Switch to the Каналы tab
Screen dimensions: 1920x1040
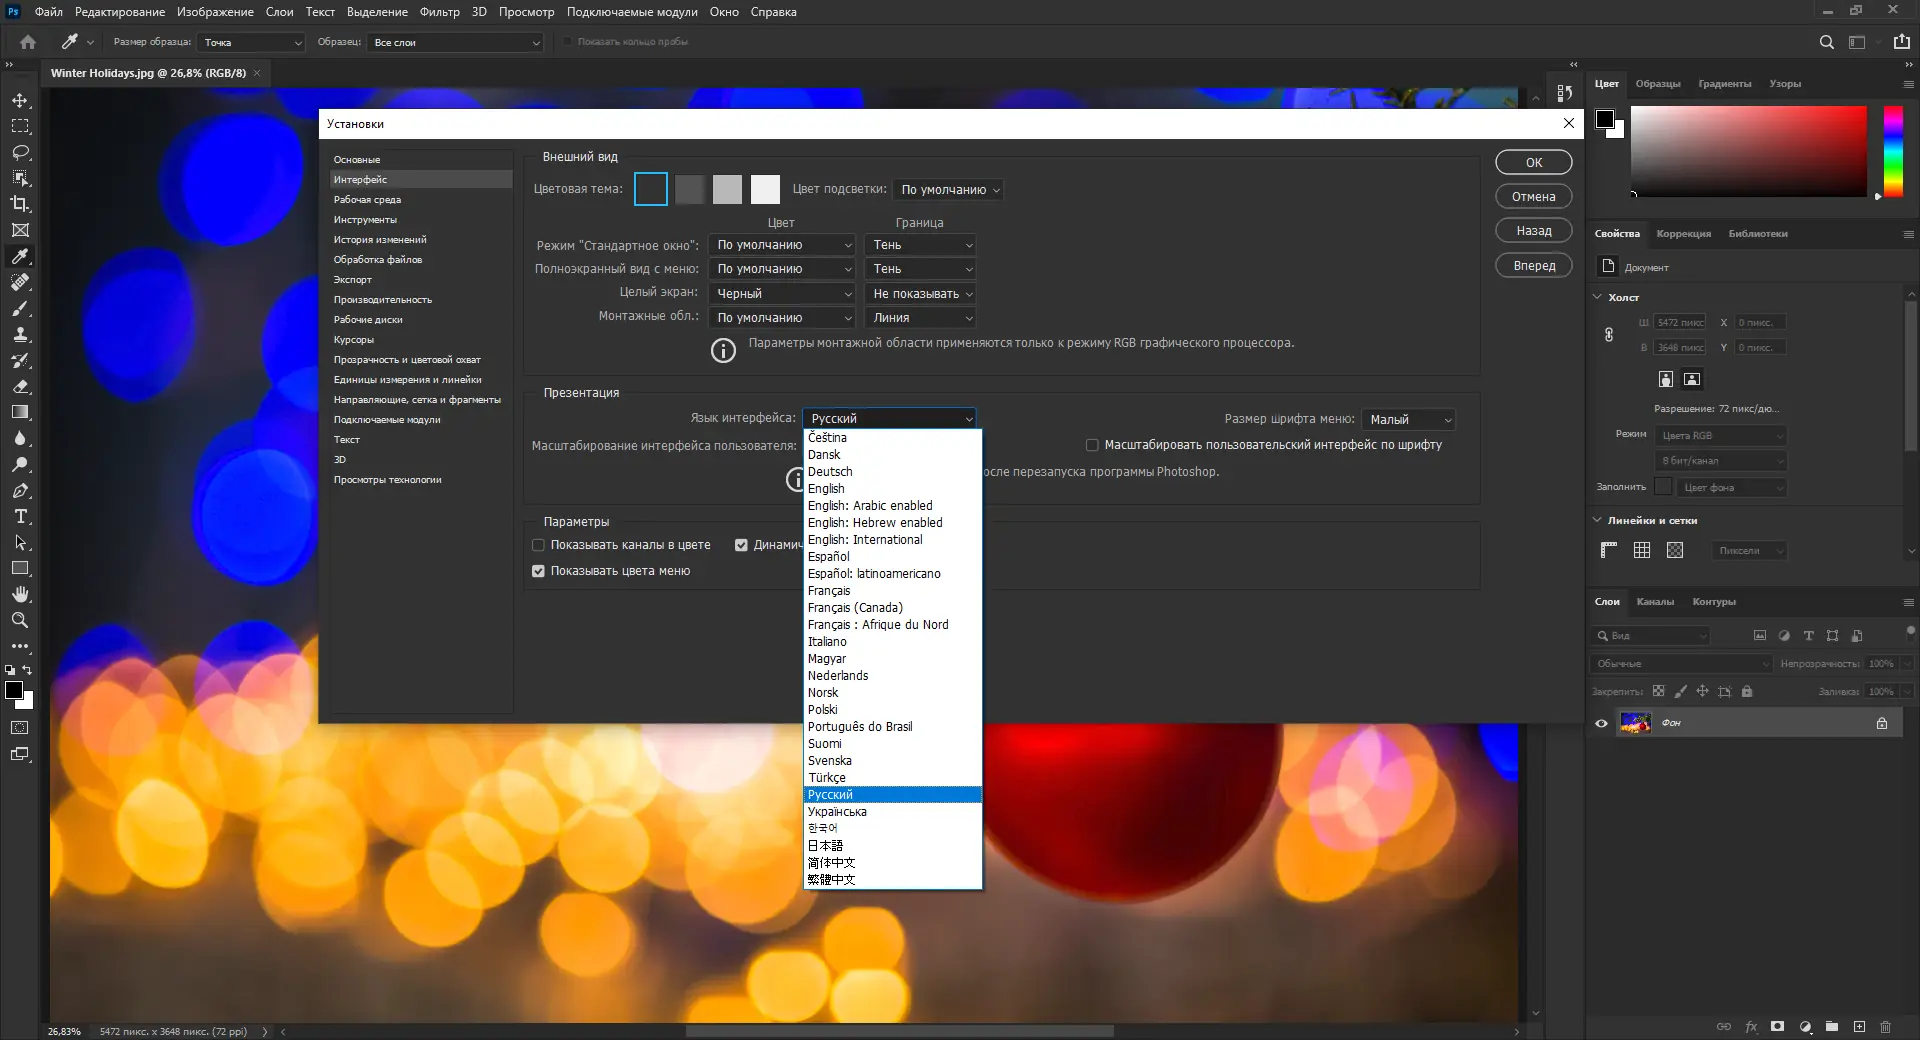click(x=1655, y=602)
